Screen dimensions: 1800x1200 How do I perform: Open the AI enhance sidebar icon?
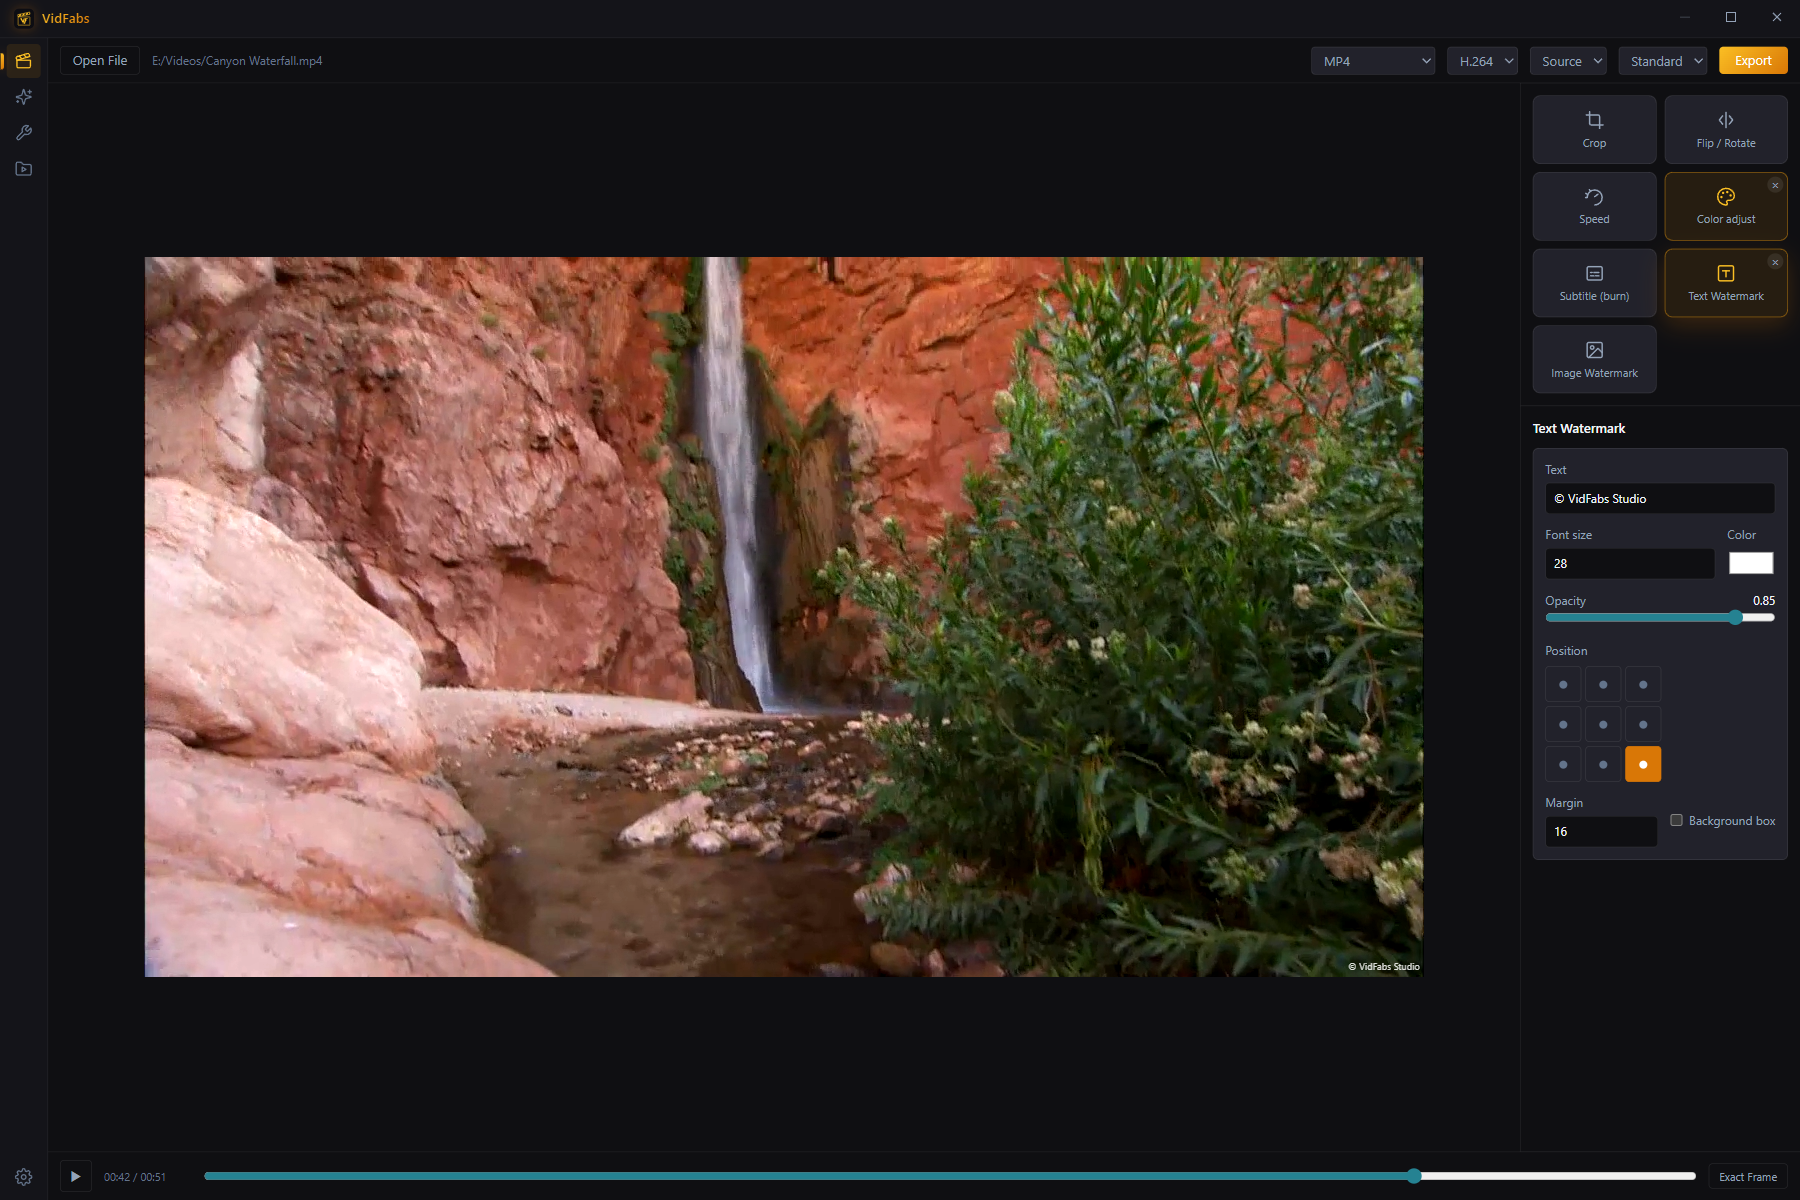[x=24, y=97]
